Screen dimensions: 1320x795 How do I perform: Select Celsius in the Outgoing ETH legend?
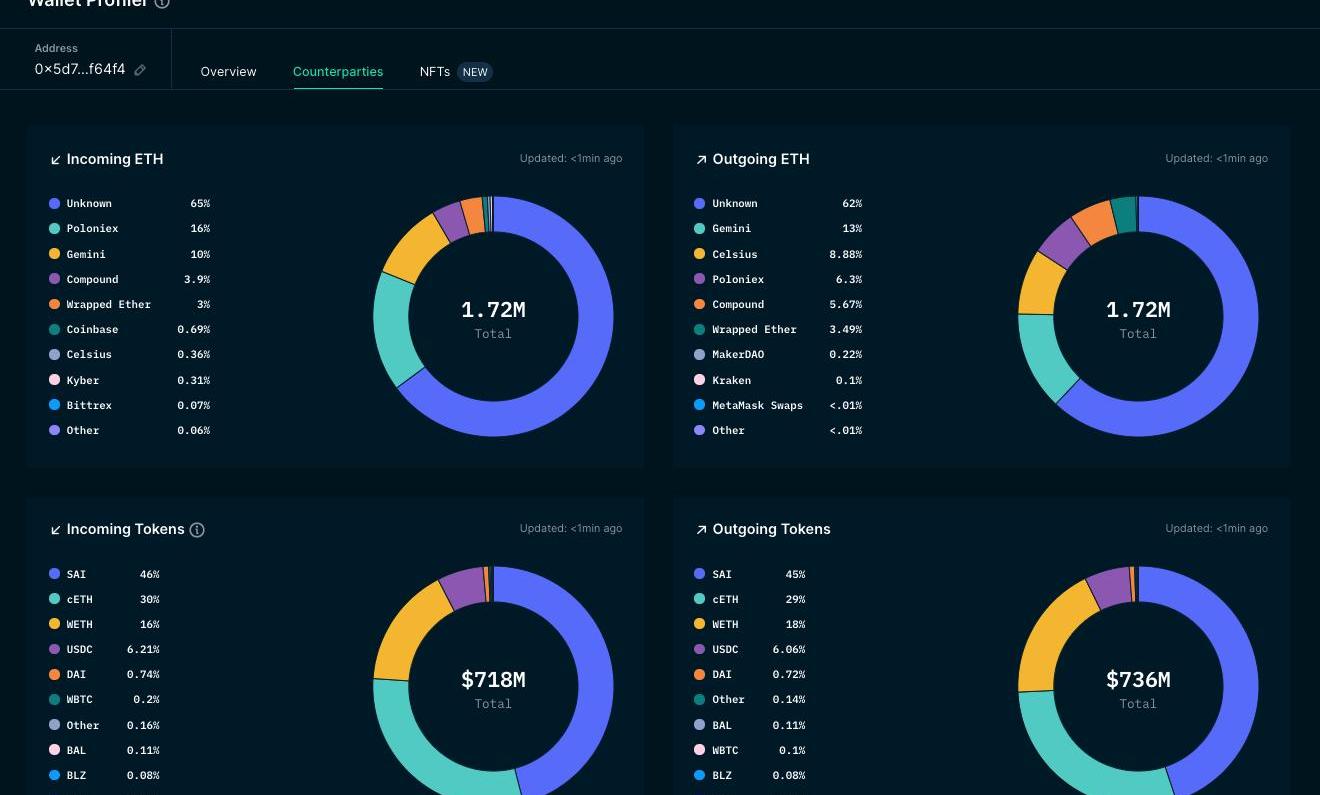(x=734, y=254)
